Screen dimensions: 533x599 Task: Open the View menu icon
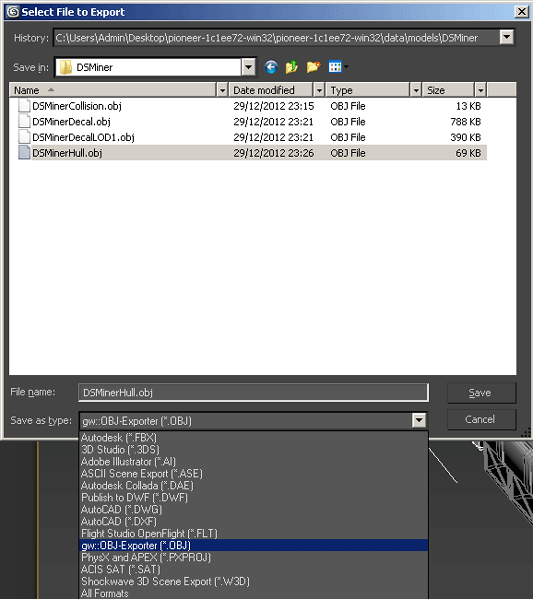[338, 67]
